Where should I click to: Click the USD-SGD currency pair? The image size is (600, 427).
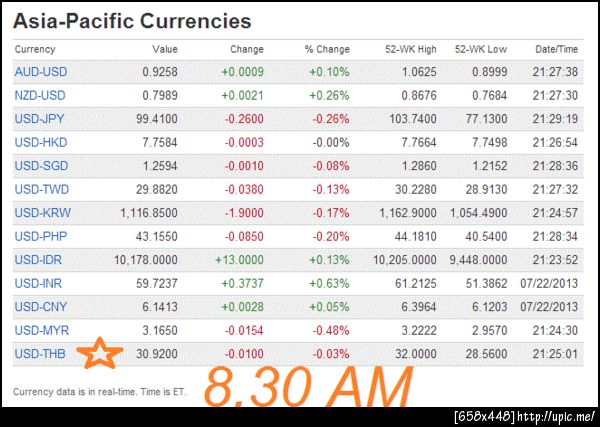point(40,166)
